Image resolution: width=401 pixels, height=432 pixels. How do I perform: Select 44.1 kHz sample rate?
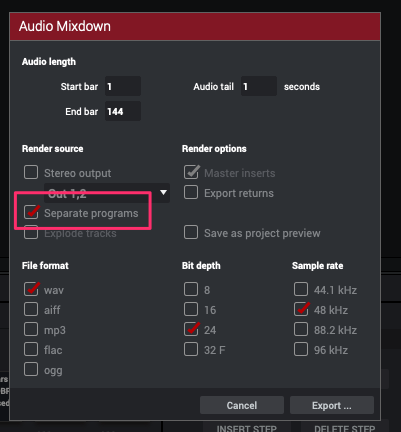coord(301,289)
